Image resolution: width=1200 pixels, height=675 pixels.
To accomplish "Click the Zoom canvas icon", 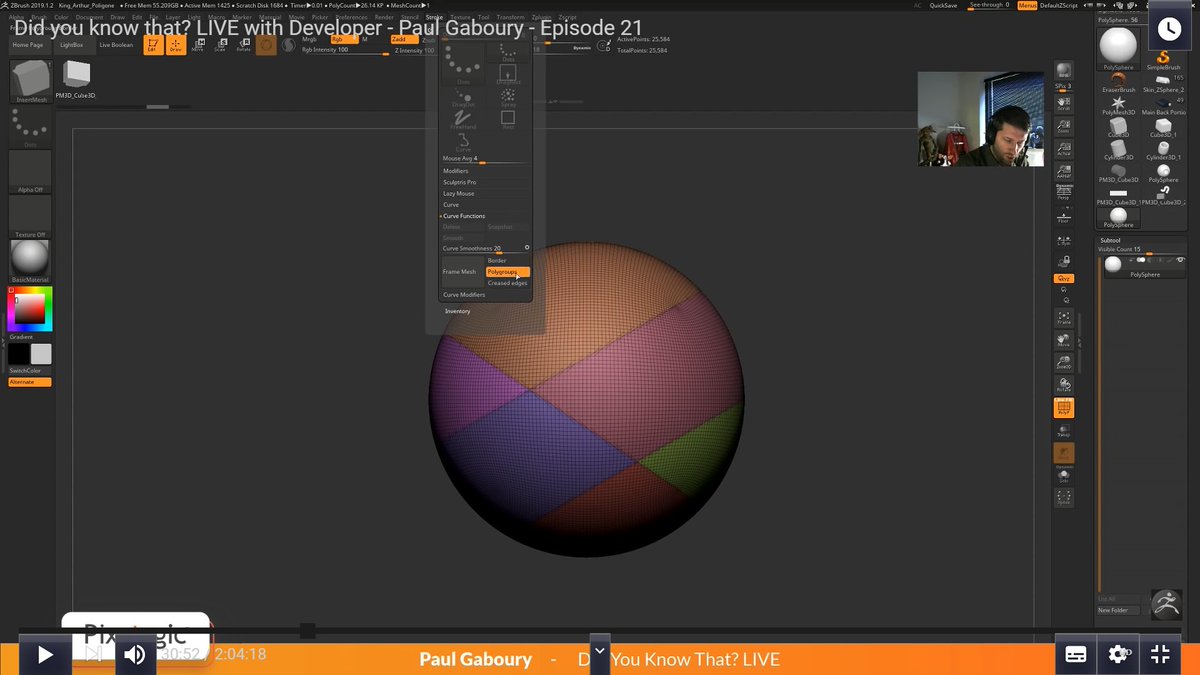I will pyautogui.click(x=1063, y=126).
